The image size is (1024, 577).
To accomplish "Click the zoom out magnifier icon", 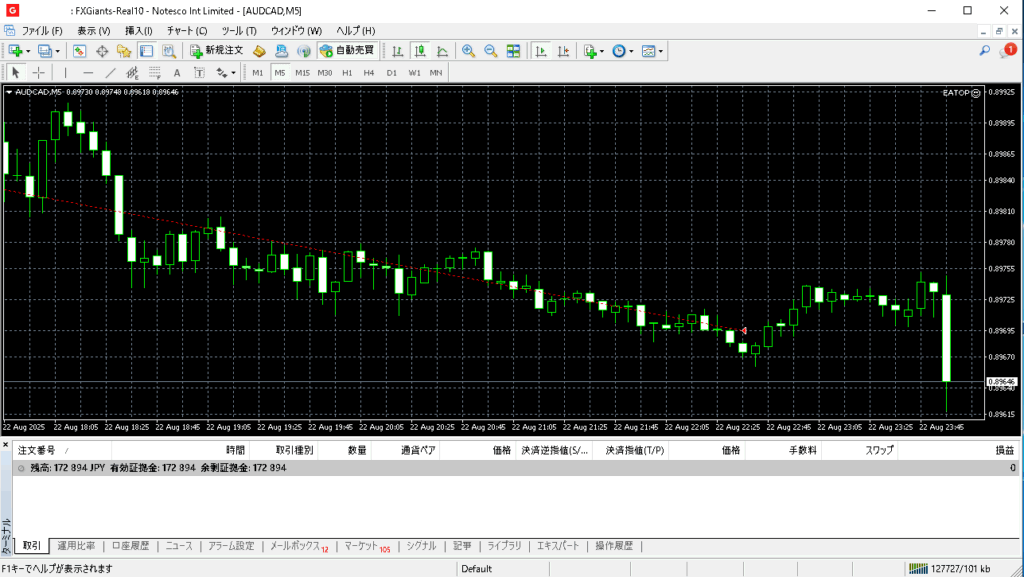I will (x=490, y=51).
